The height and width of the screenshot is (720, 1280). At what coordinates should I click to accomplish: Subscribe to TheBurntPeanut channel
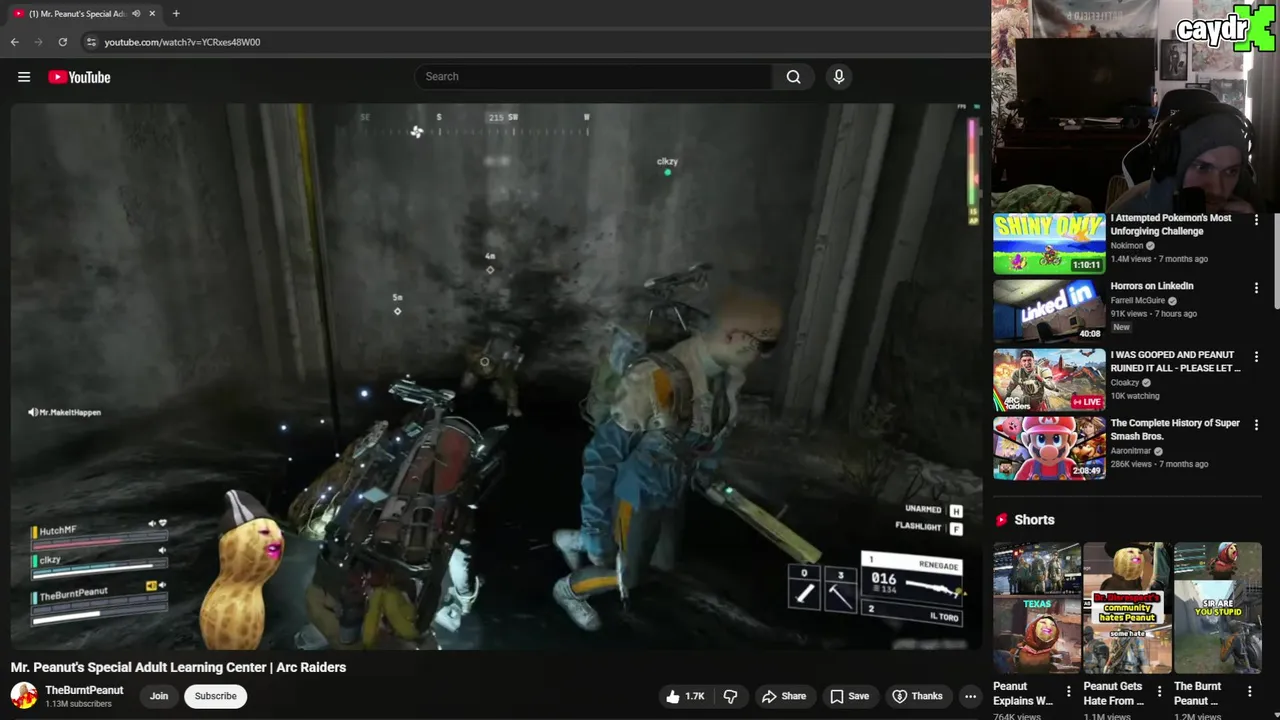point(216,696)
